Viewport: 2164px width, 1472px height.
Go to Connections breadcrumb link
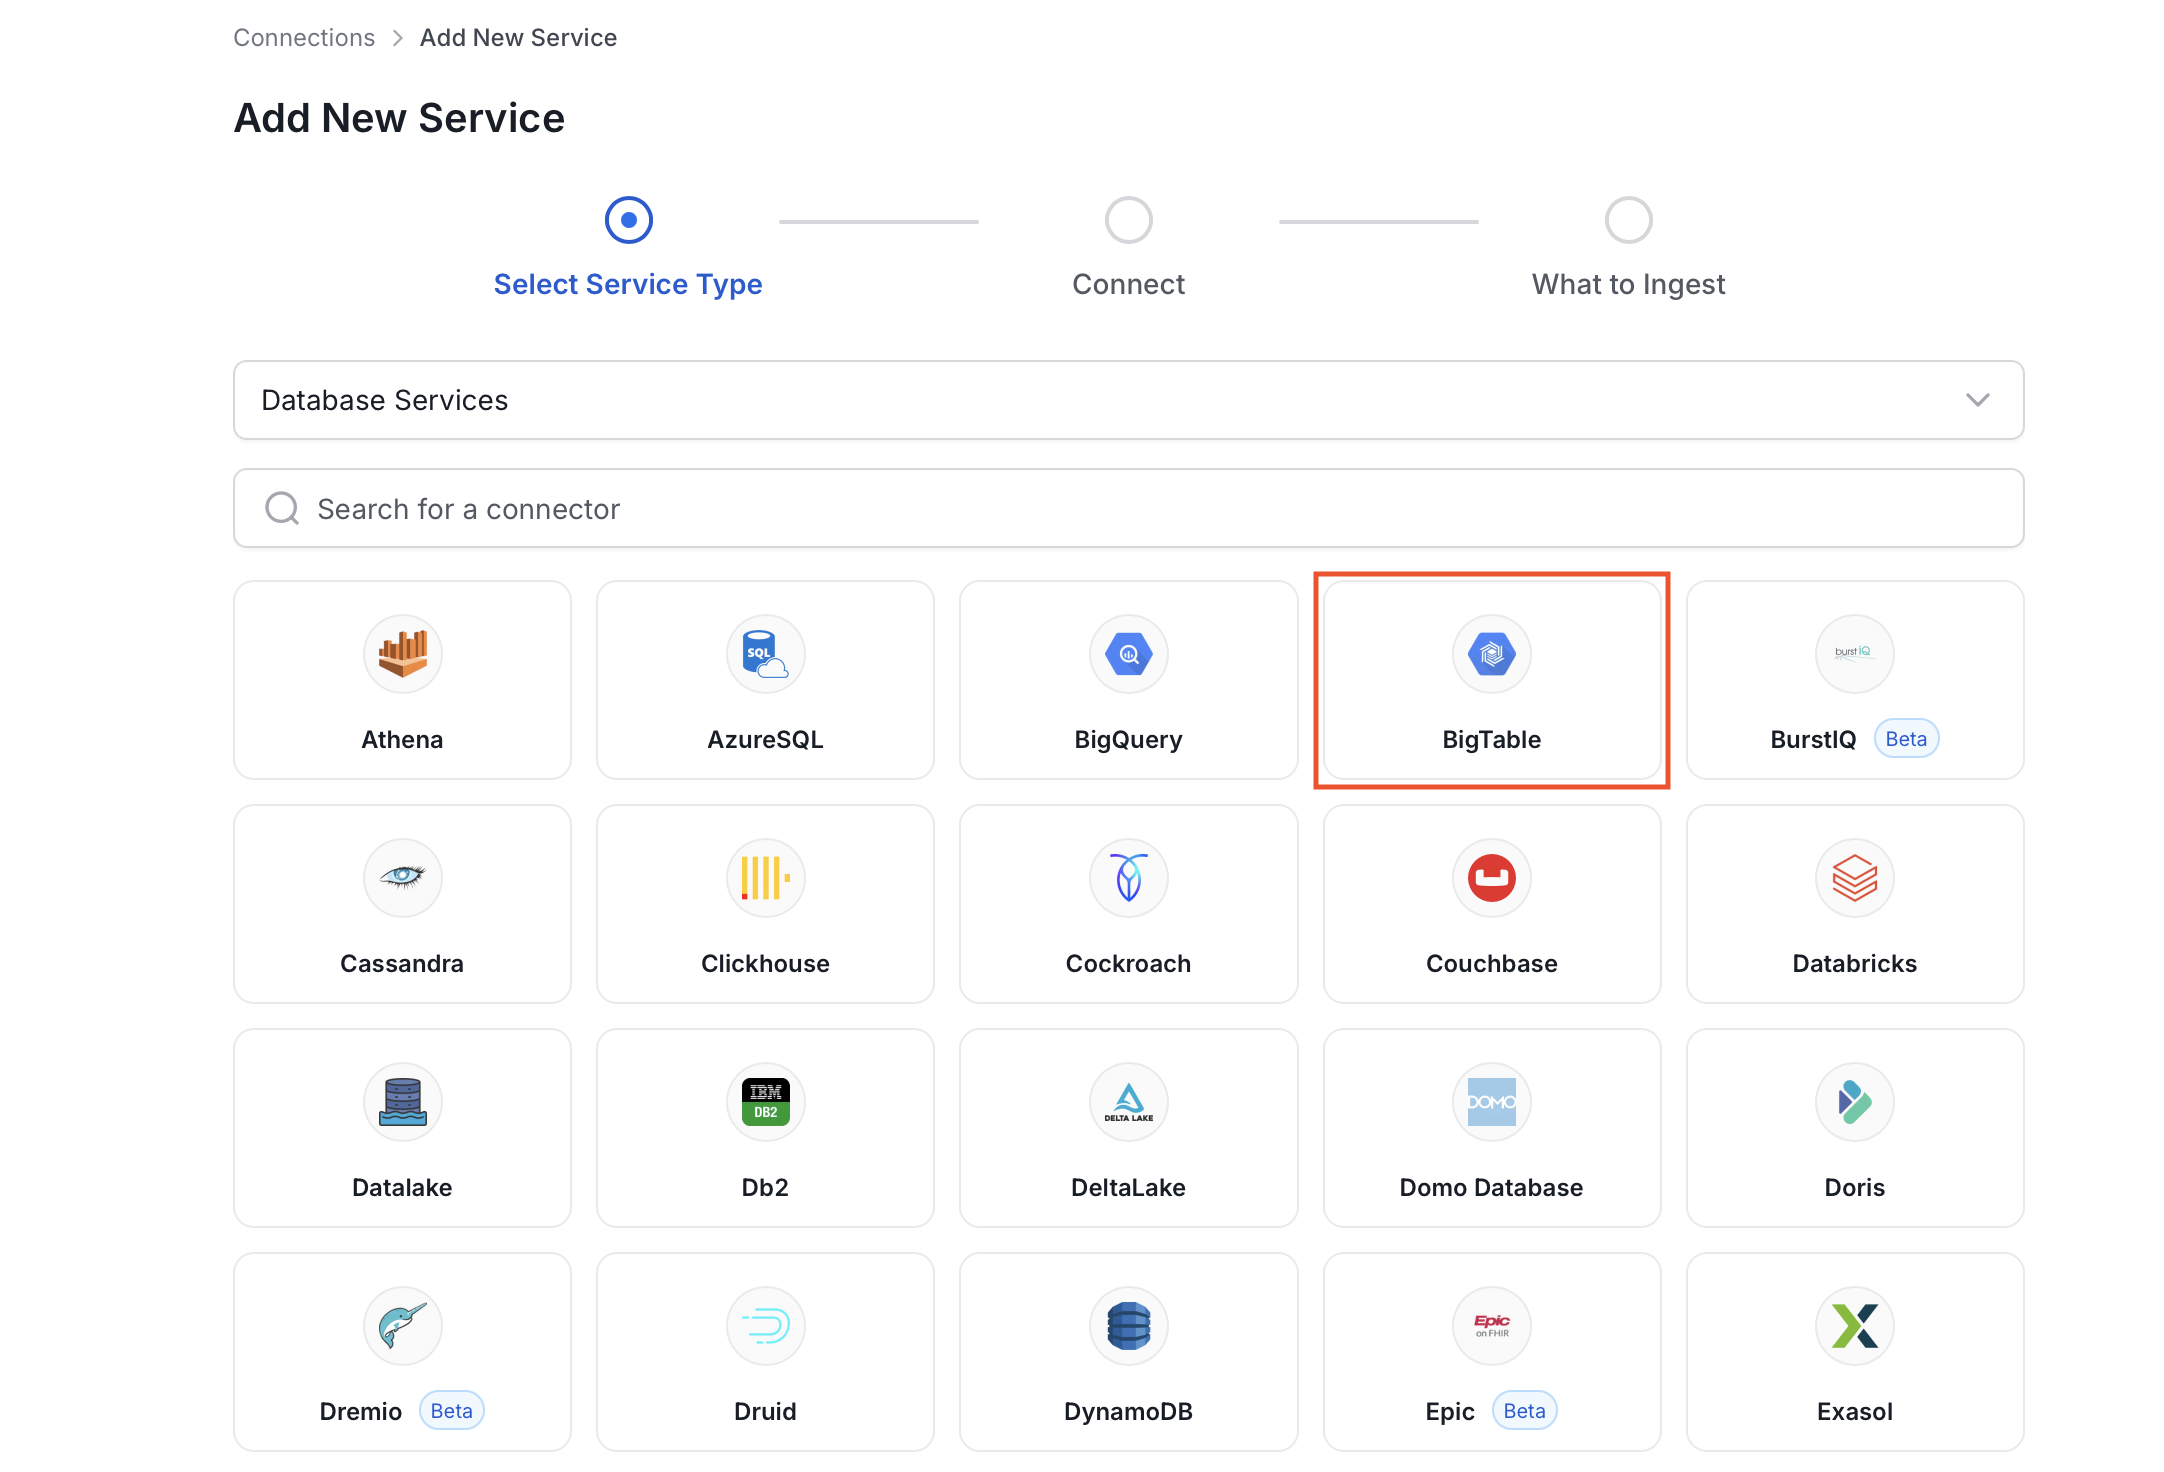point(304,38)
